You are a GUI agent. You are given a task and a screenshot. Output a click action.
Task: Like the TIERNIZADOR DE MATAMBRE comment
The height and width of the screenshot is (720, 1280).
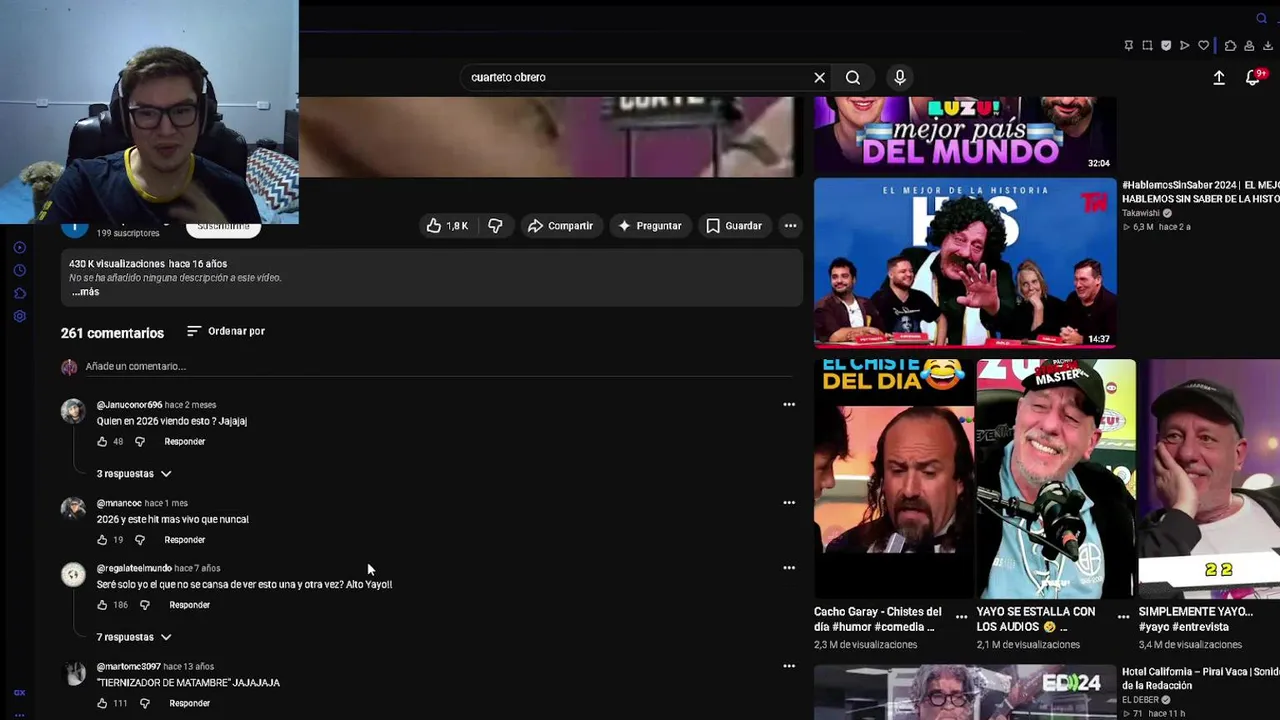pos(102,703)
